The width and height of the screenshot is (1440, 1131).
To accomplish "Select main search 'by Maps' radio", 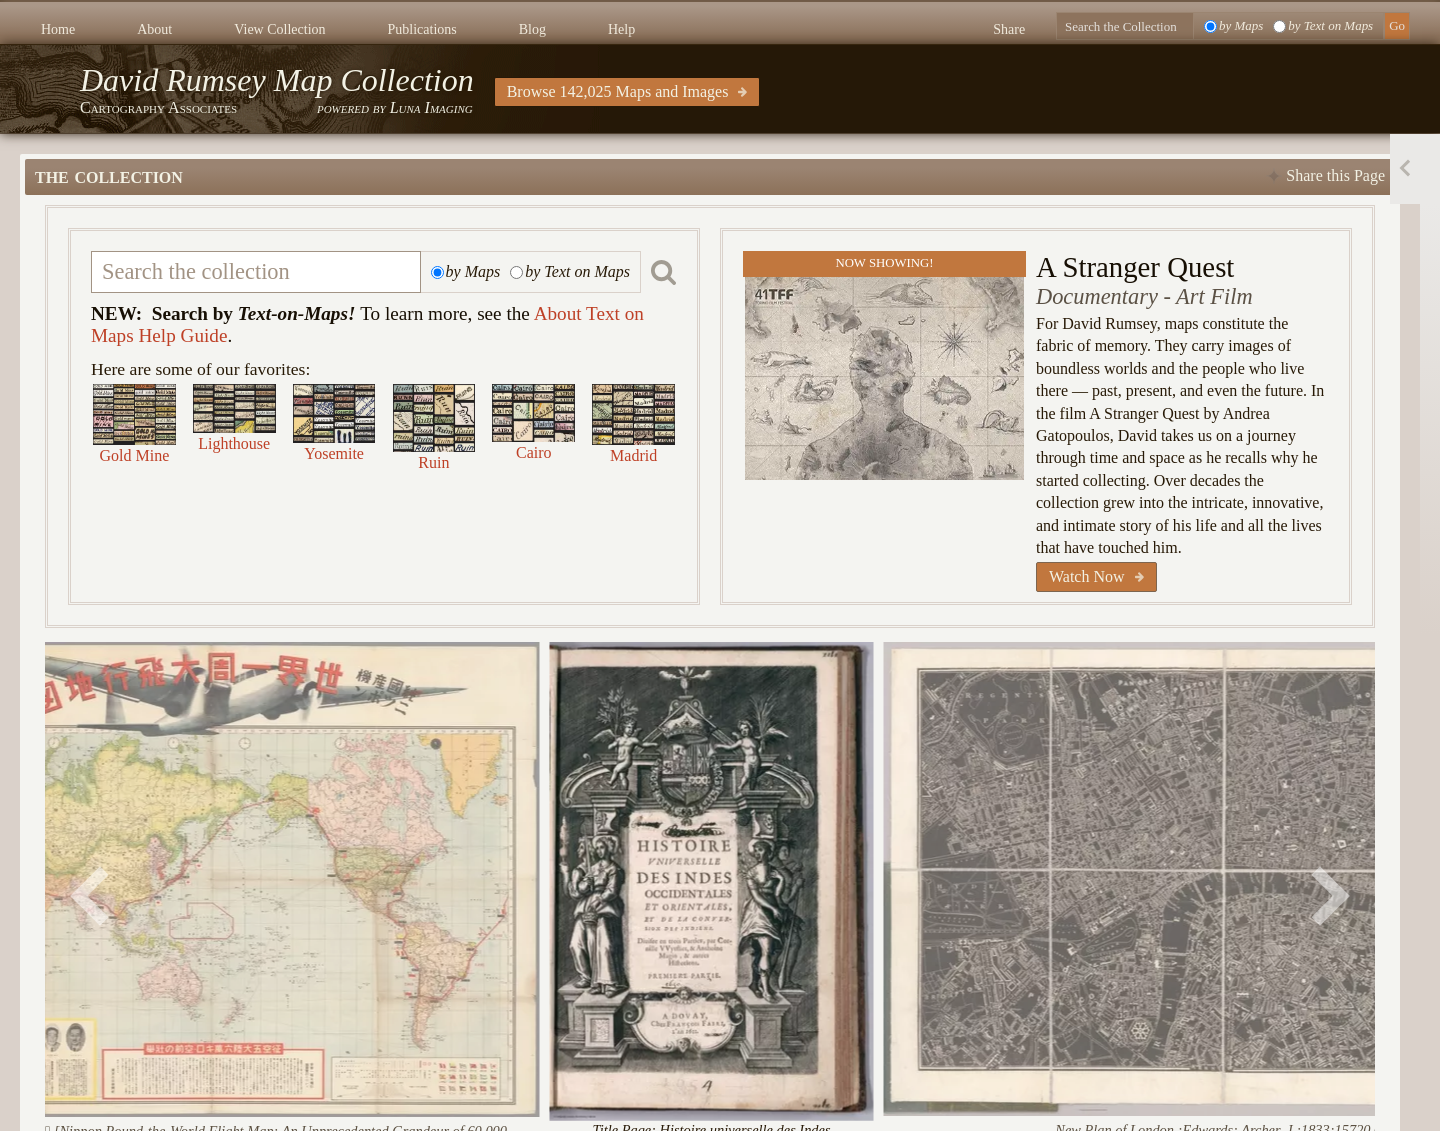I will 437,272.
